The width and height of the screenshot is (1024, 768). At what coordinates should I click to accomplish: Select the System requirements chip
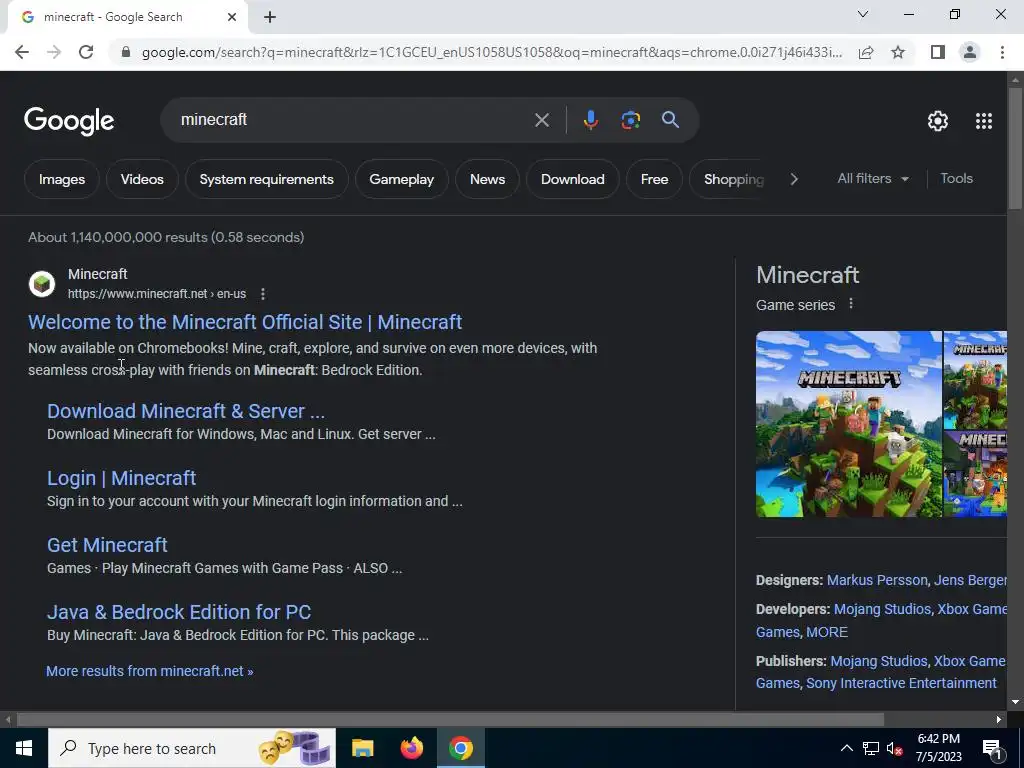point(266,180)
